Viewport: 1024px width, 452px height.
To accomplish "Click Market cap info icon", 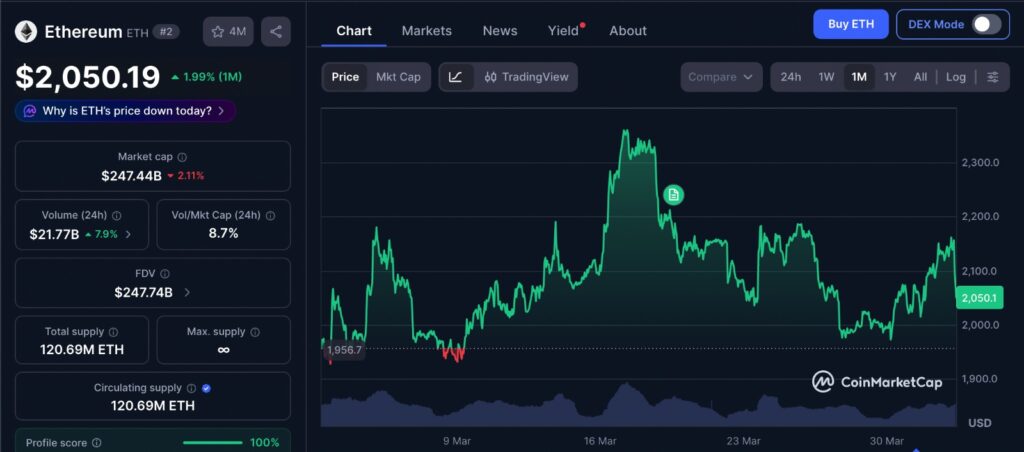I will 182,157.
